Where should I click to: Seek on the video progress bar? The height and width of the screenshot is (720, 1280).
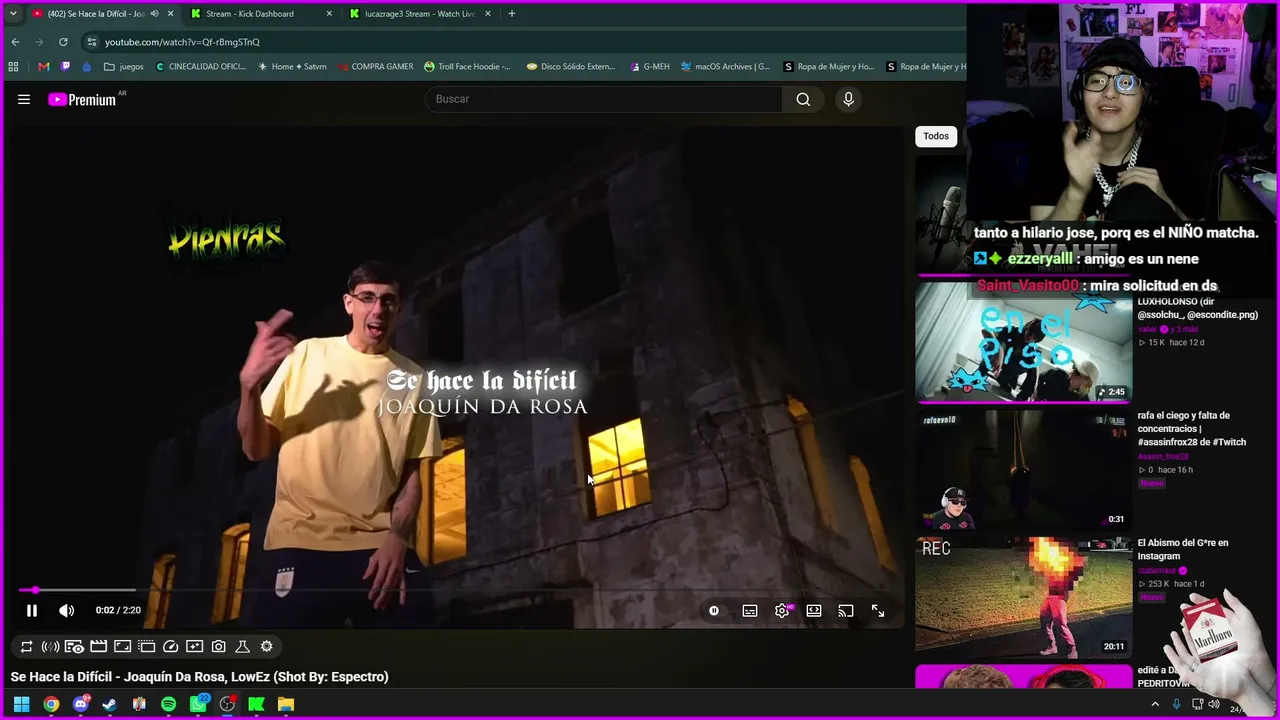pyautogui.click(x=455, y=590)
